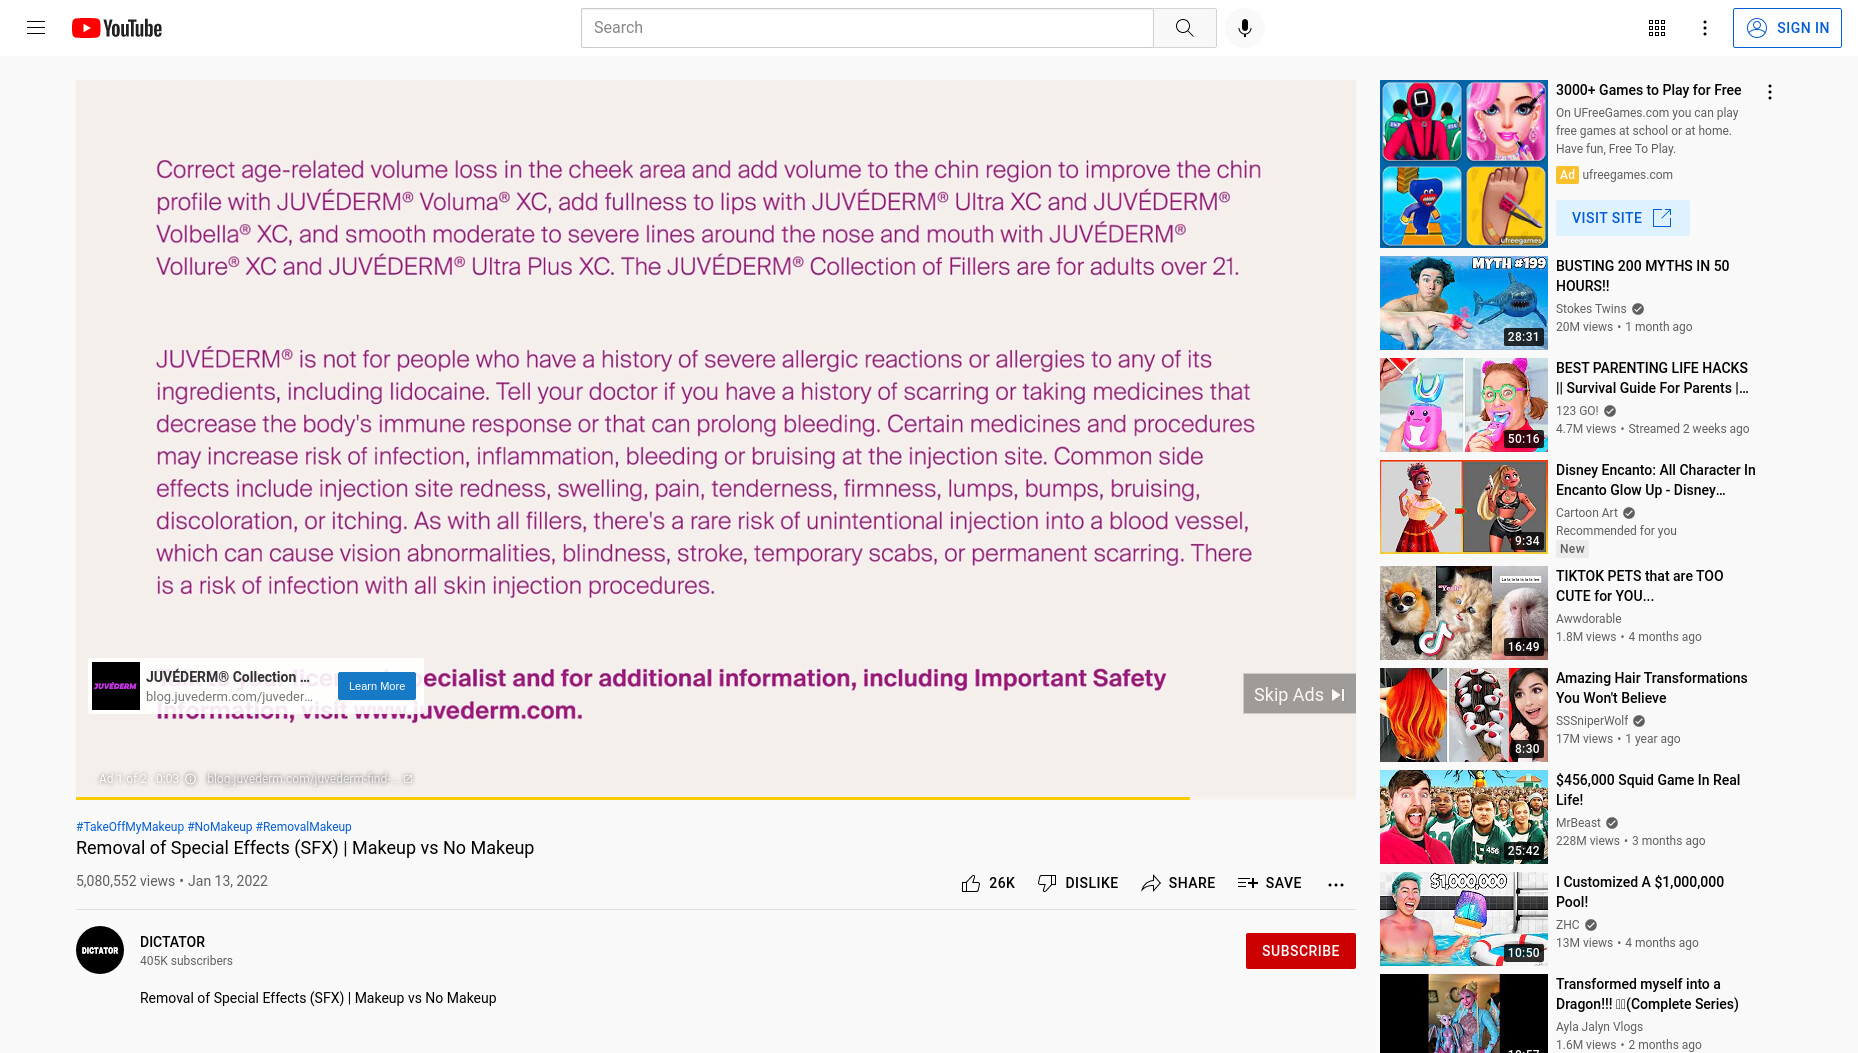The width and height of the screenshot is (1858, 1053).
Task: Open the DICTATOR channel name link
Action: click(x=172, y=942)
